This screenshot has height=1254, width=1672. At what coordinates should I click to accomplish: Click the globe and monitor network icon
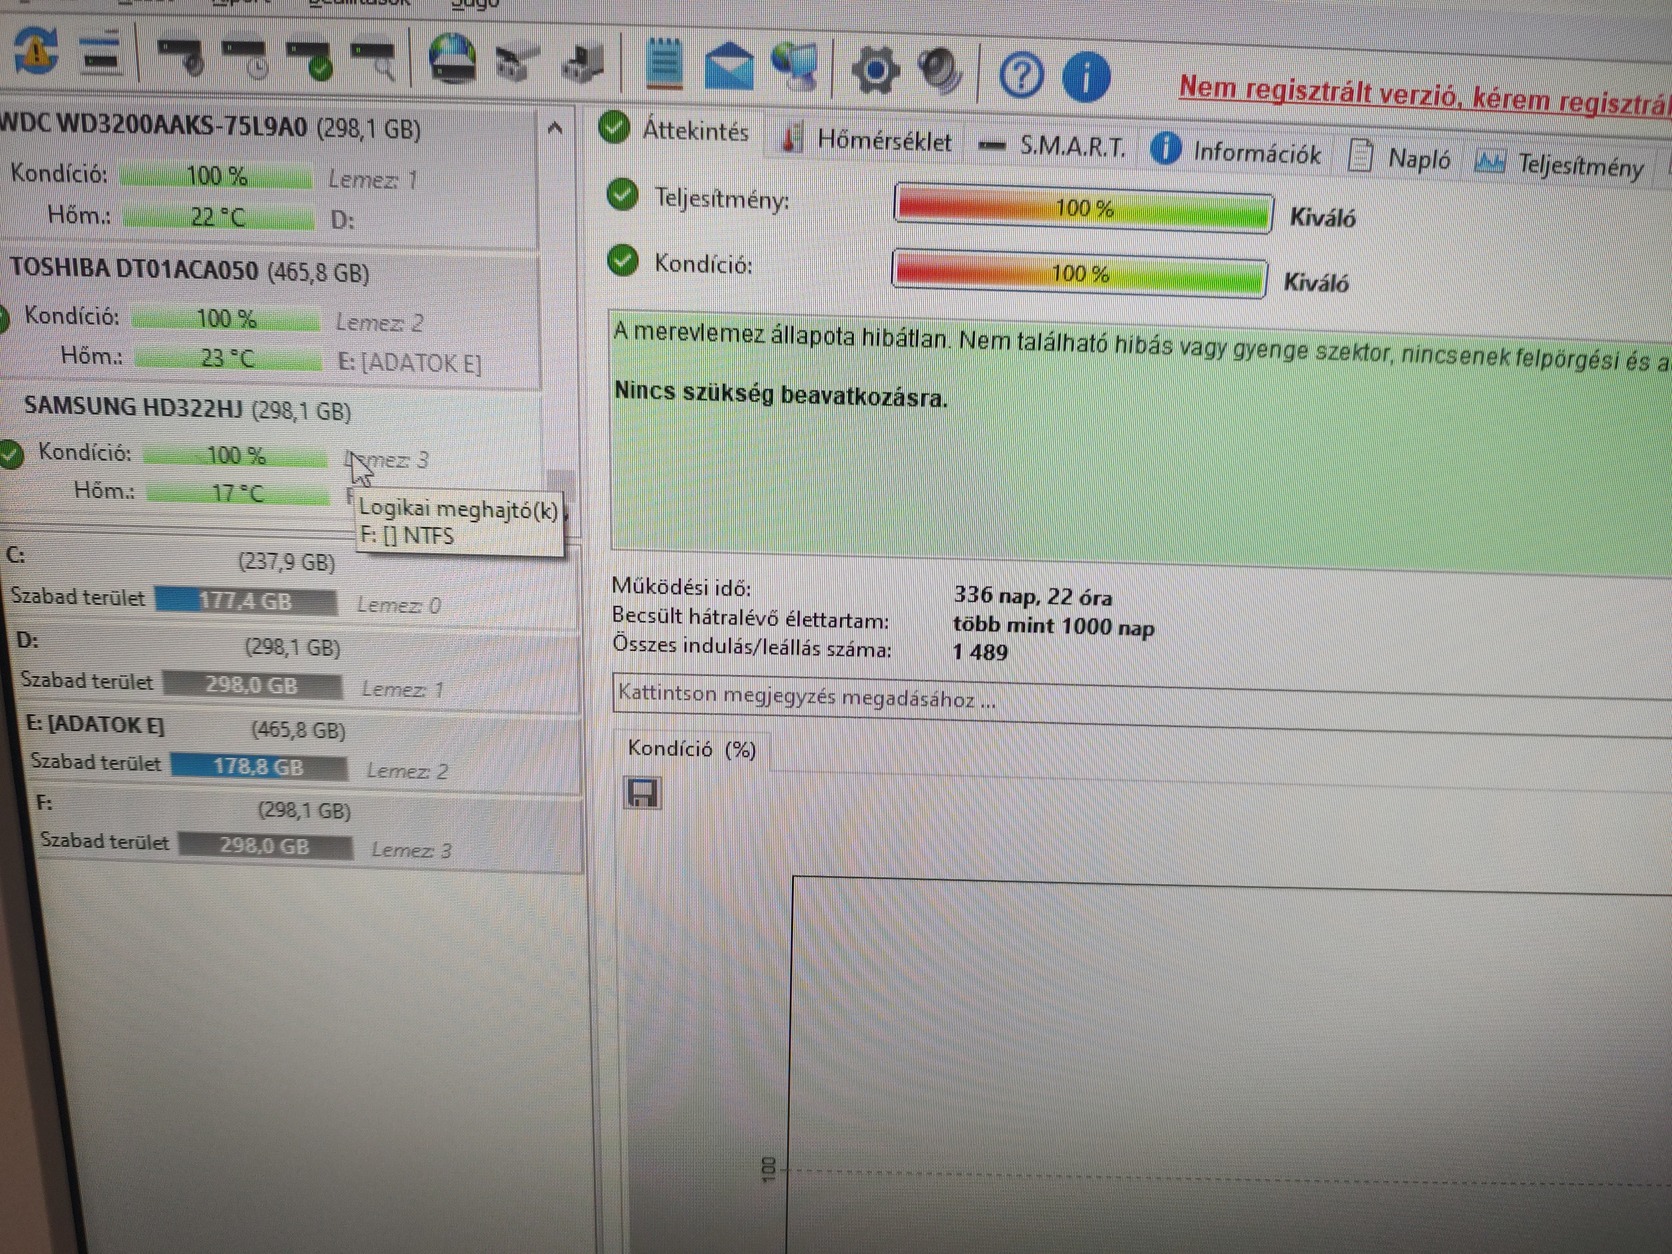(x=795, y=67)
